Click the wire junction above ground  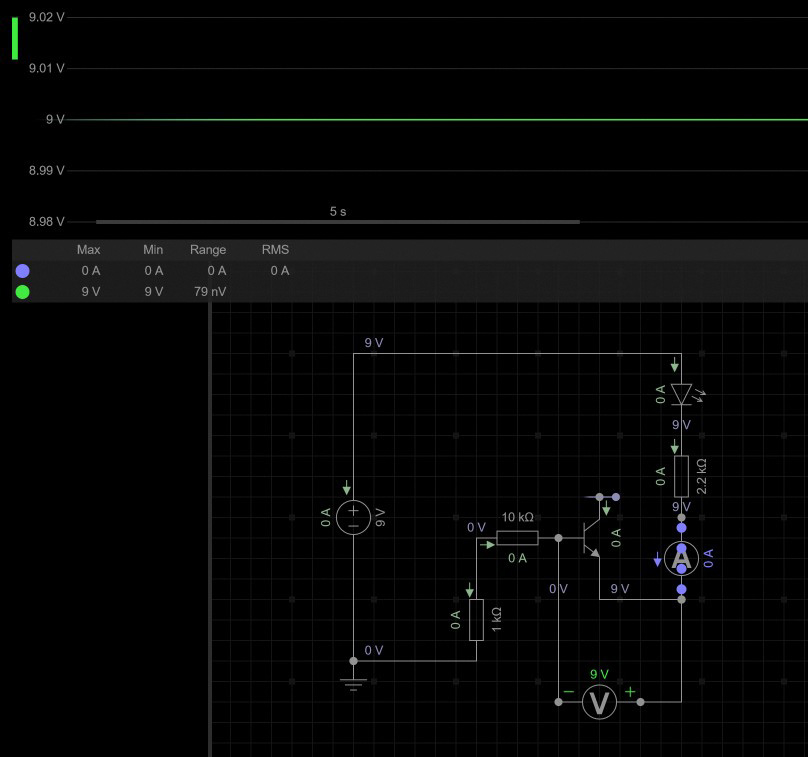(353, 661)
